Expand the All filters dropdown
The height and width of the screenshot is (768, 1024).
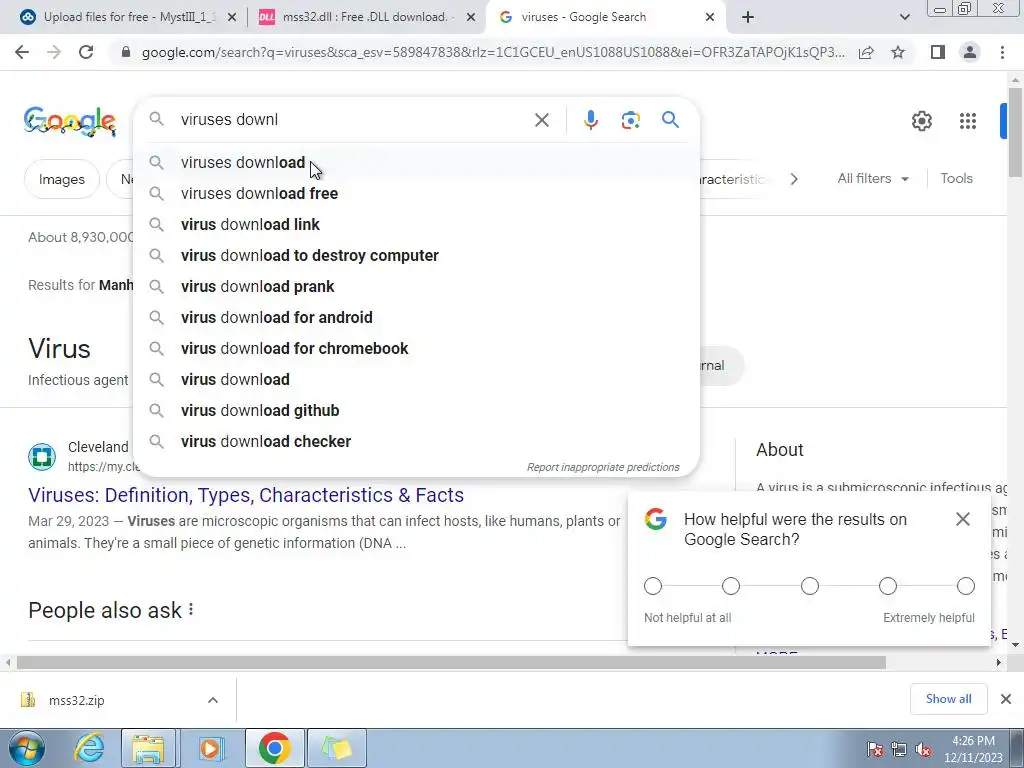coord(872,178)
